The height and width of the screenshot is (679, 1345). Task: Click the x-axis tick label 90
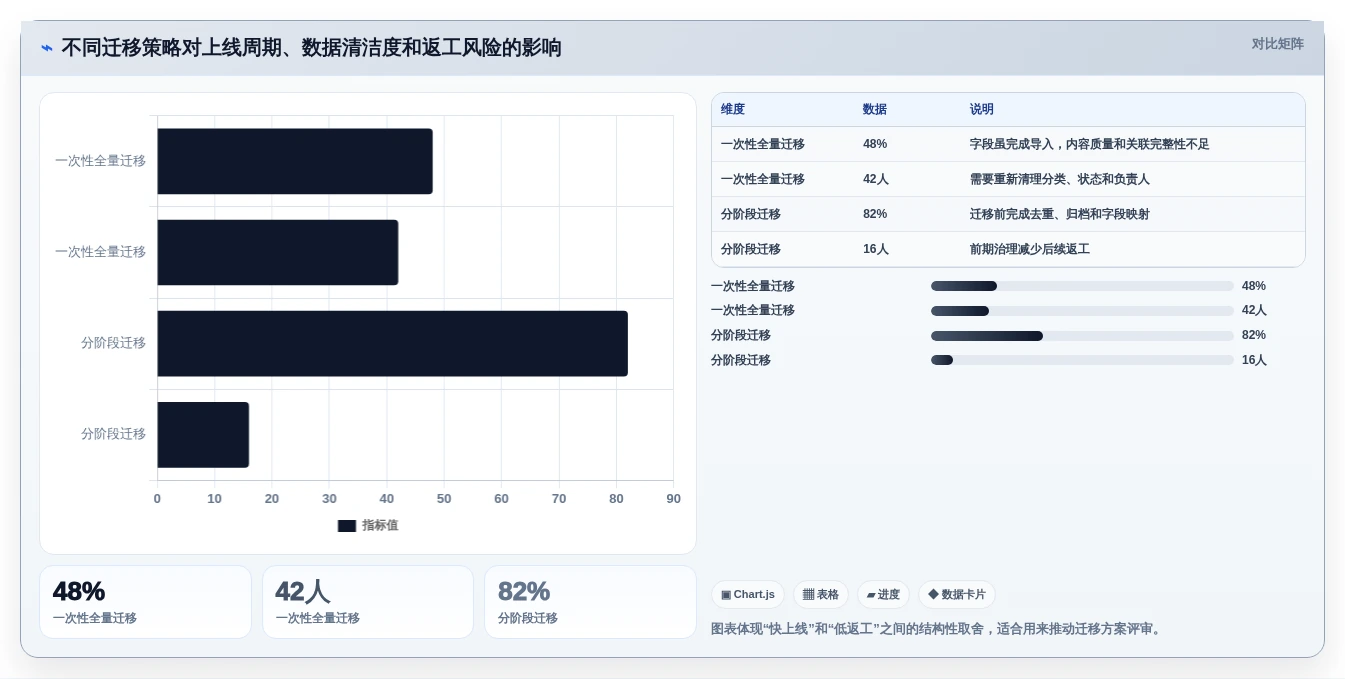[673, 498]
